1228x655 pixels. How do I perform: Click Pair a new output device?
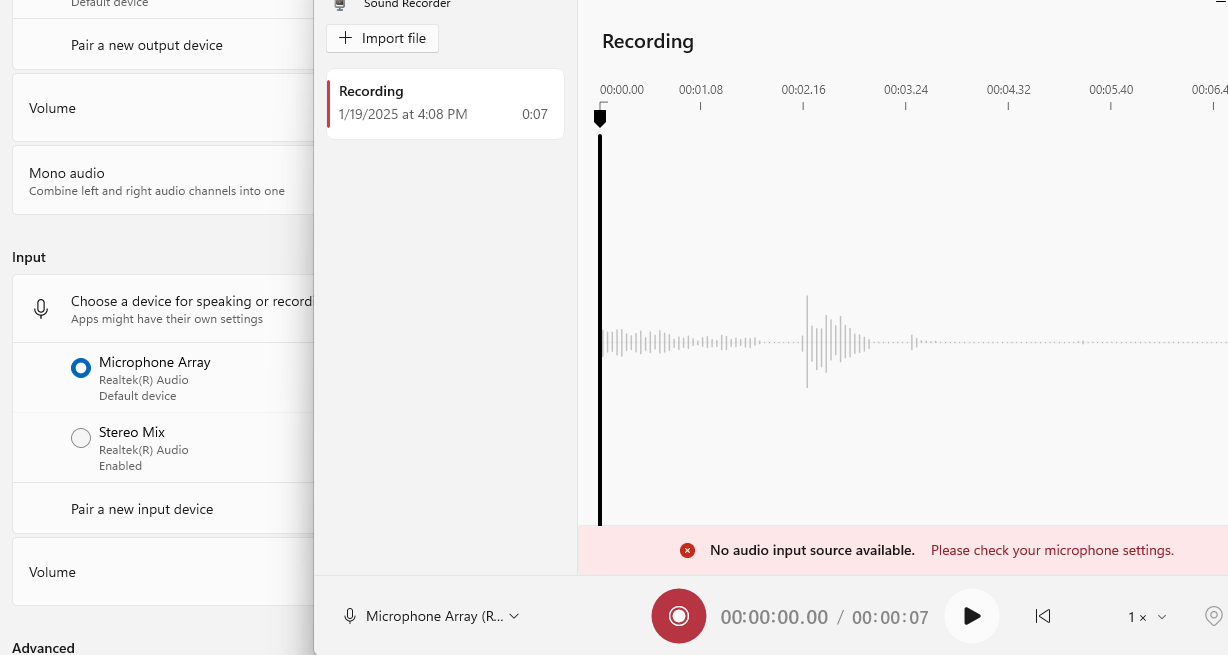(x=147, y=45)
